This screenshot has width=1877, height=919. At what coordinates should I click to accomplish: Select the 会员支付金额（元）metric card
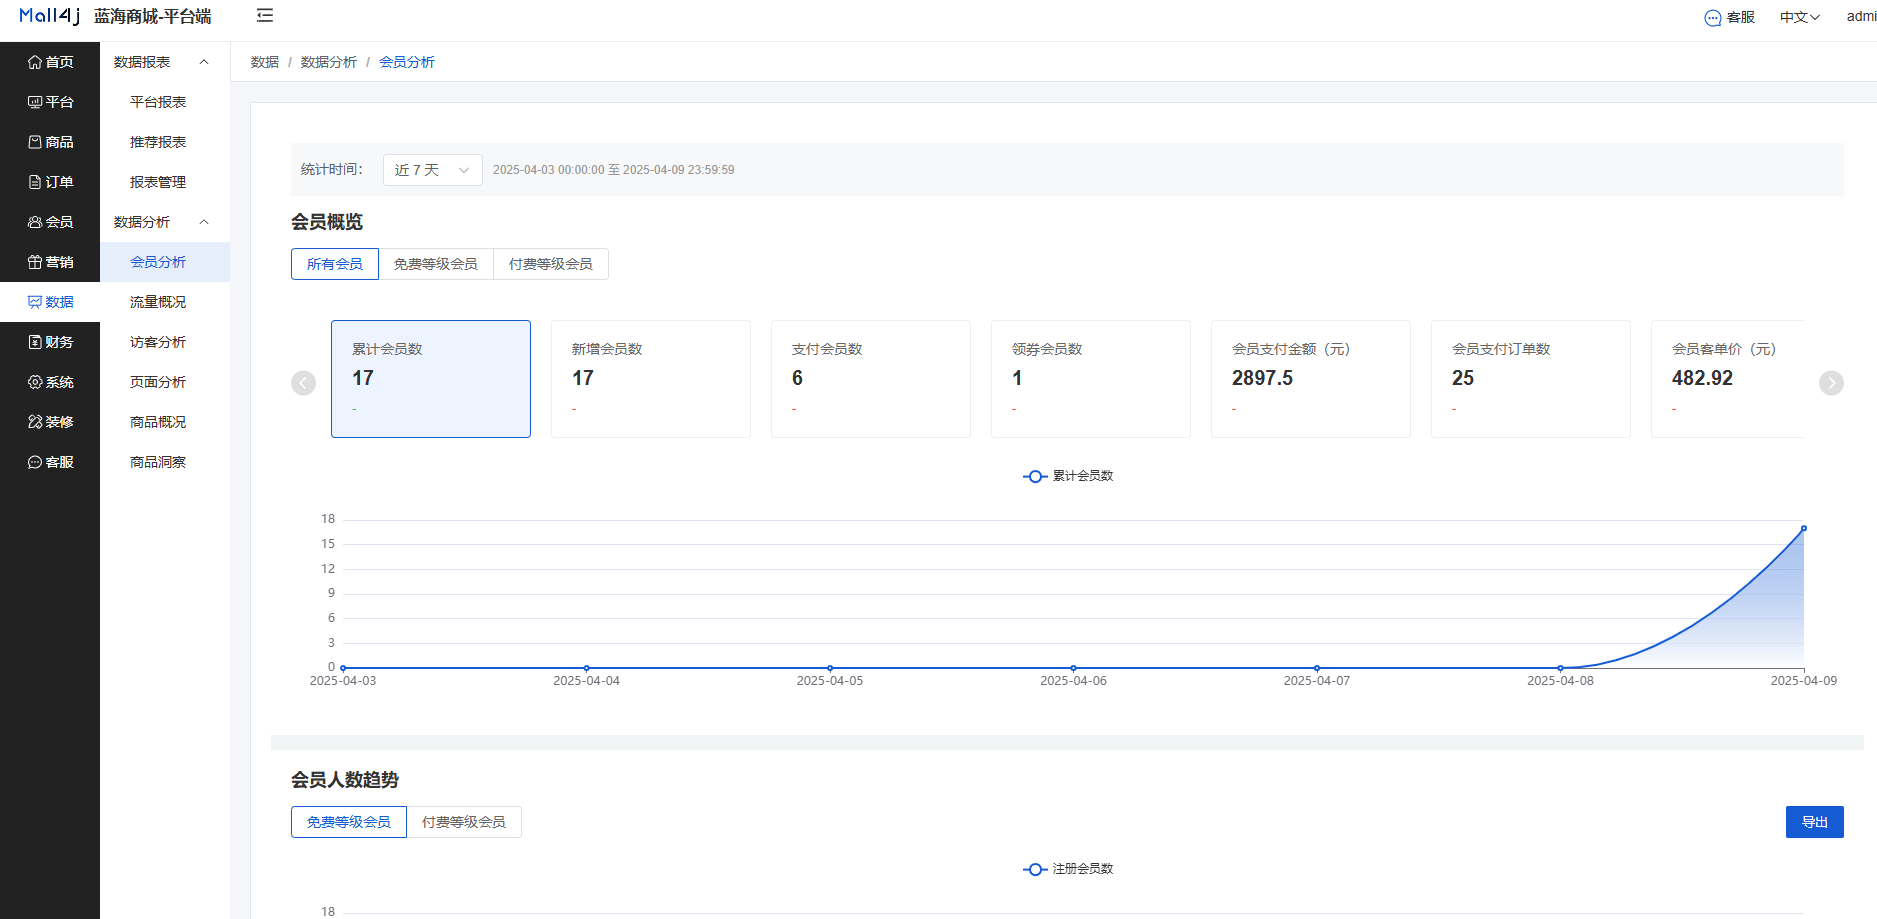click(x=1311, y=379)
